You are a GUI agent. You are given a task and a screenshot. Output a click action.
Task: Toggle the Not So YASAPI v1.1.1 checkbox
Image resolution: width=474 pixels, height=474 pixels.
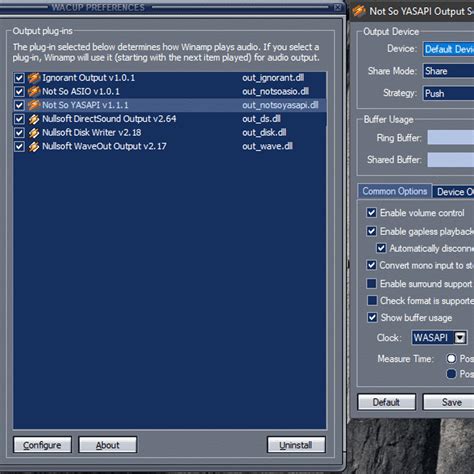click(19, 105)
